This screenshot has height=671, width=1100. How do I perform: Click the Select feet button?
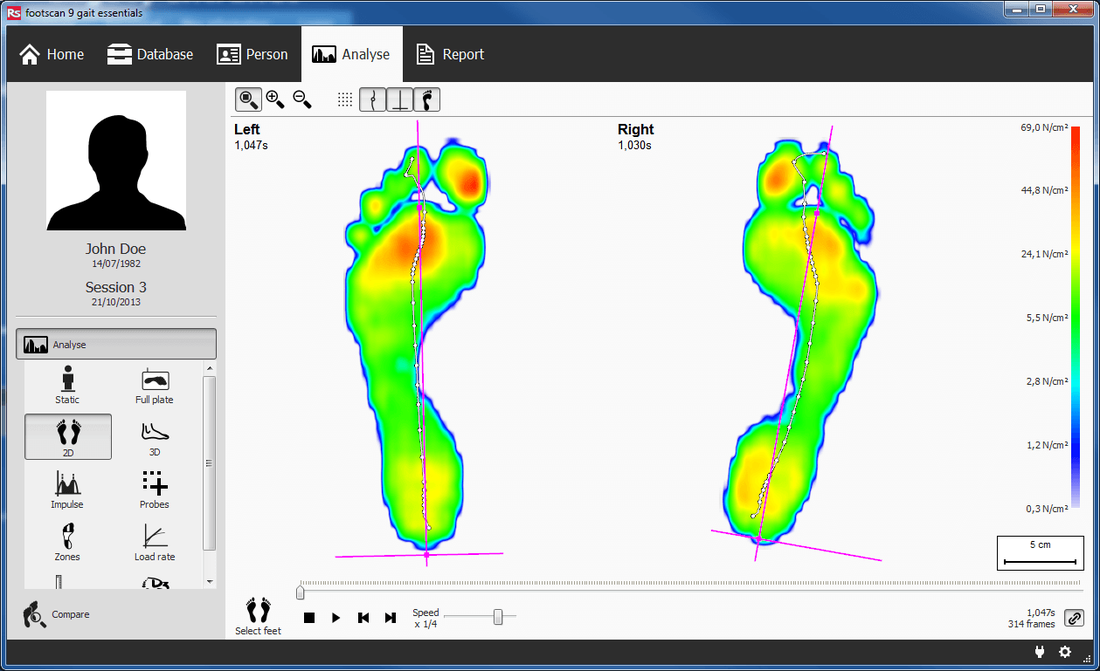[x=258, y=616]
